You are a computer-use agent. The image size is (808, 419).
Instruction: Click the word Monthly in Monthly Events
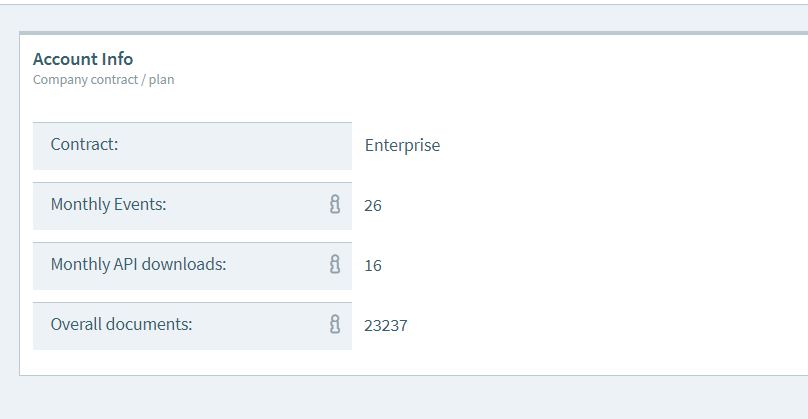[80, 204]
